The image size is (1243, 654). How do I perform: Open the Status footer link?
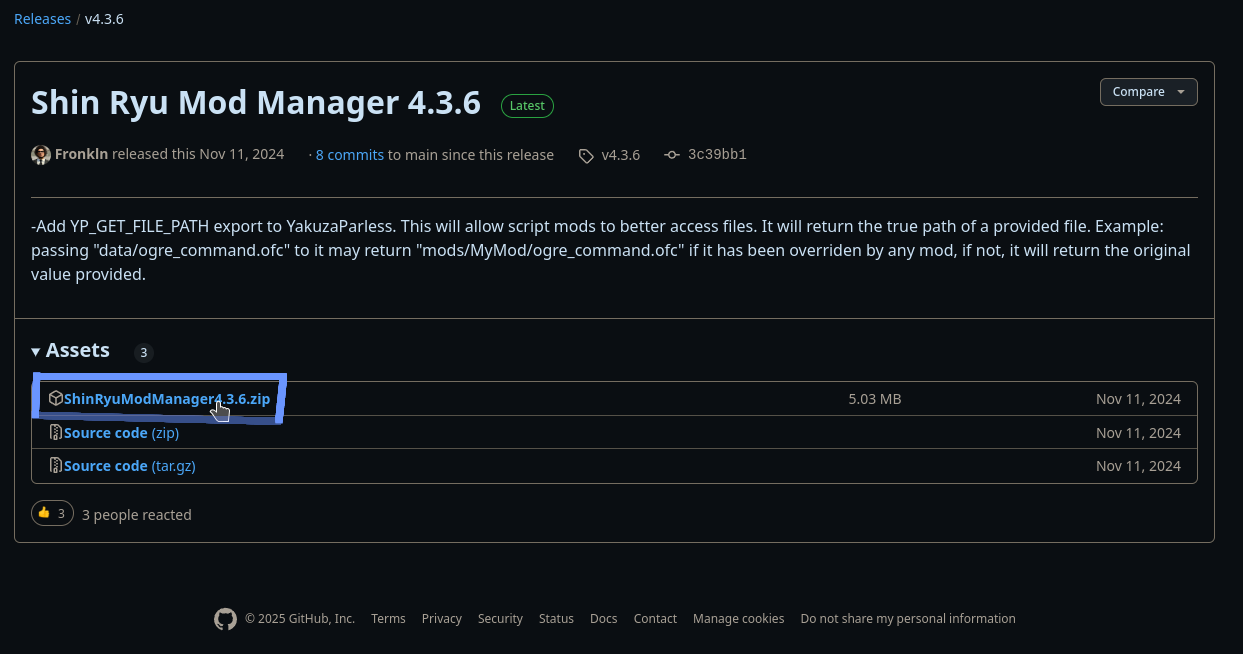pos(556,619)
